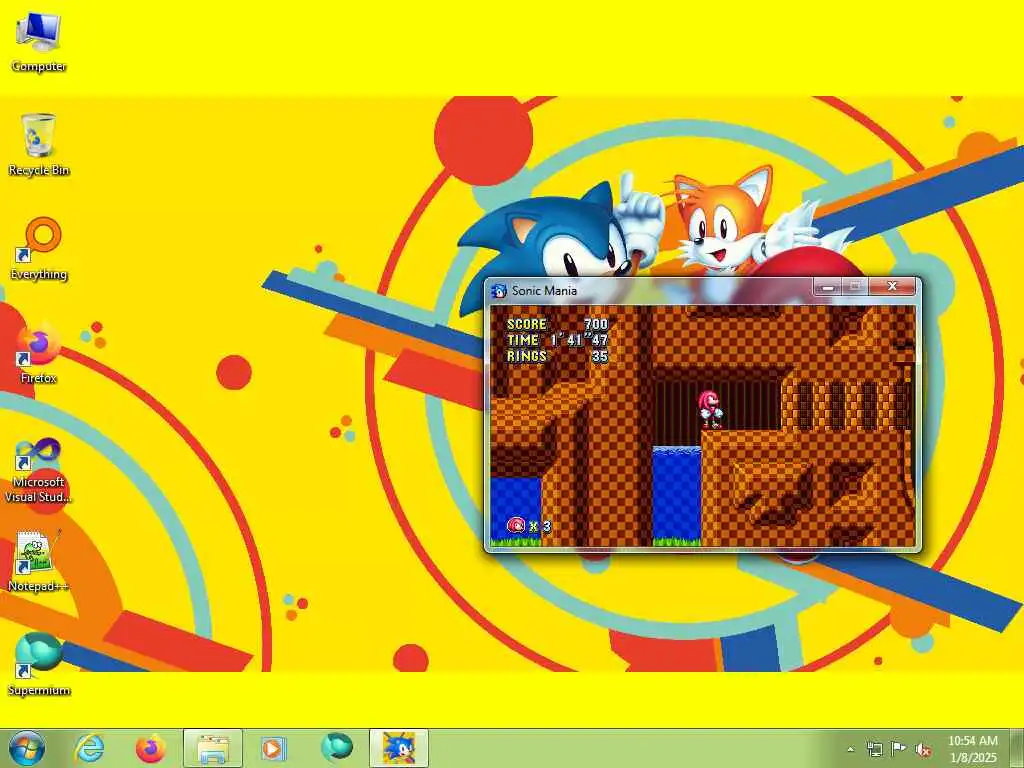Viewport: 1024px width, 768px height.
Task: Show hidden system tray icons arrow
Action: click(850, 749)
